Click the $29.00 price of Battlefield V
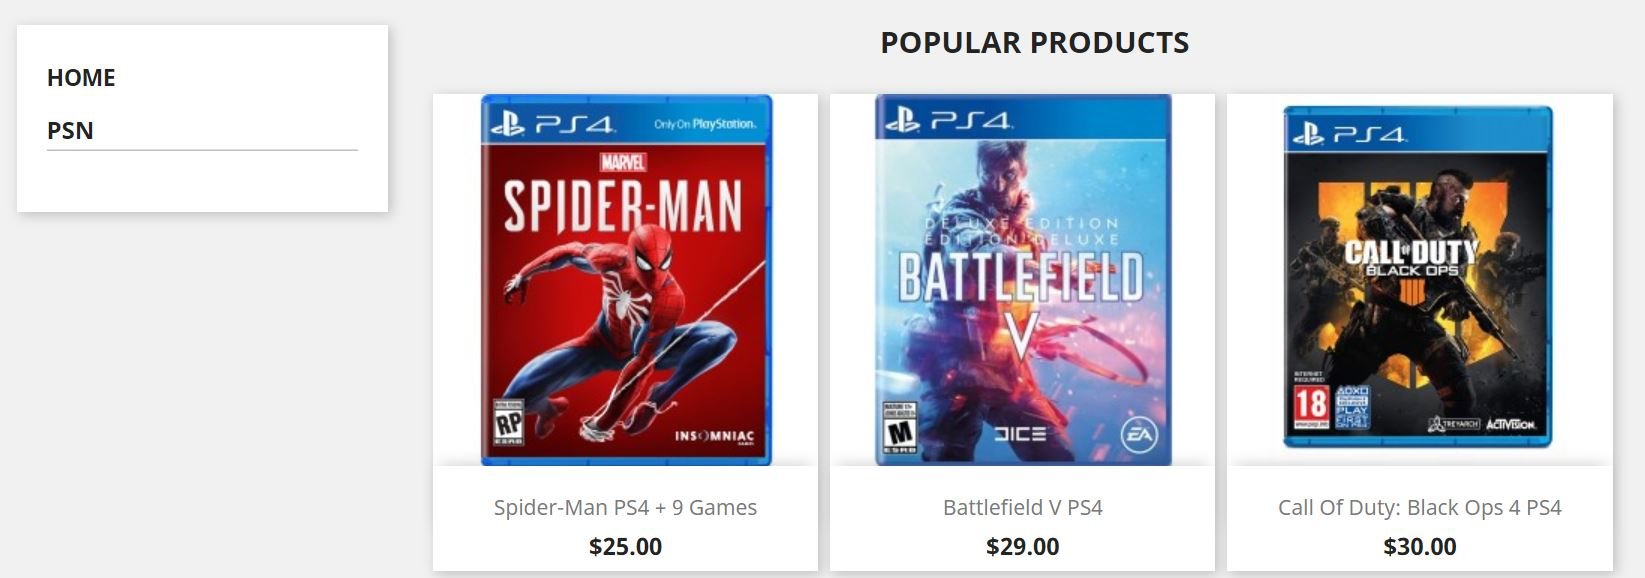The image size is (1645, 578). point(1022,547)
